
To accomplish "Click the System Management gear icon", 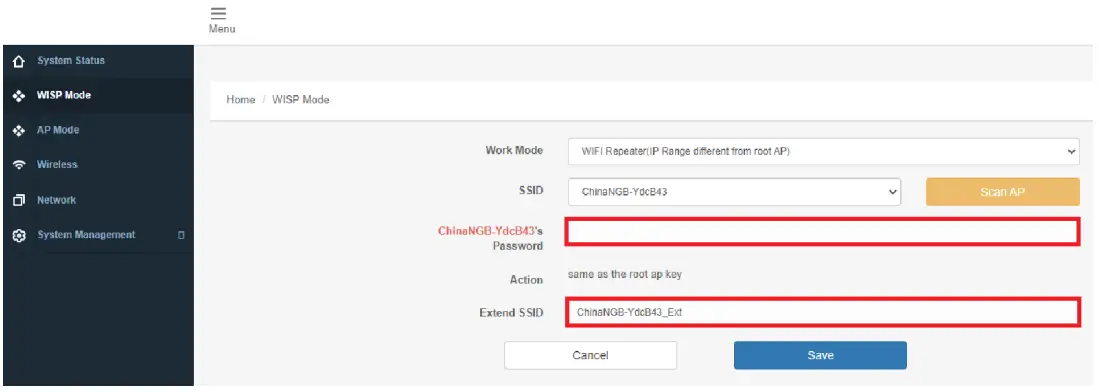I will coord(19,236).
